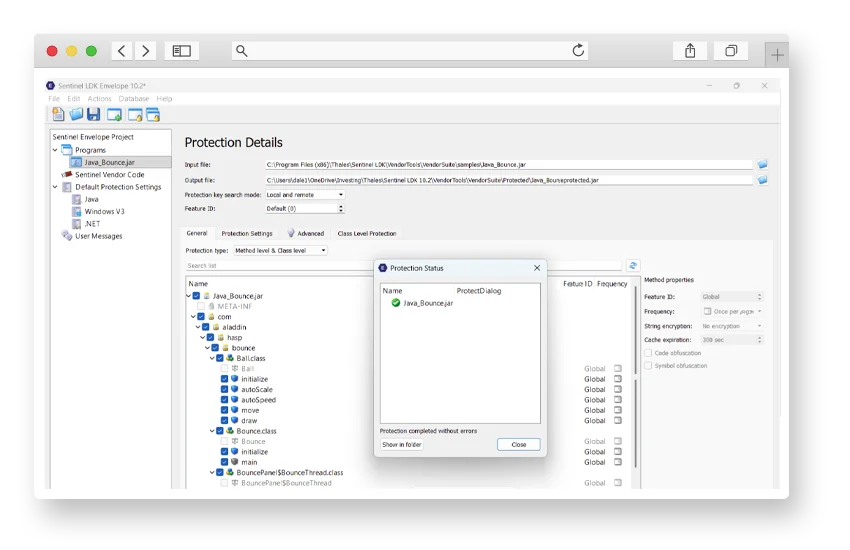This screenshot has width=850, height=550.
Task: Open the Database menu
Action: (133, 99)
